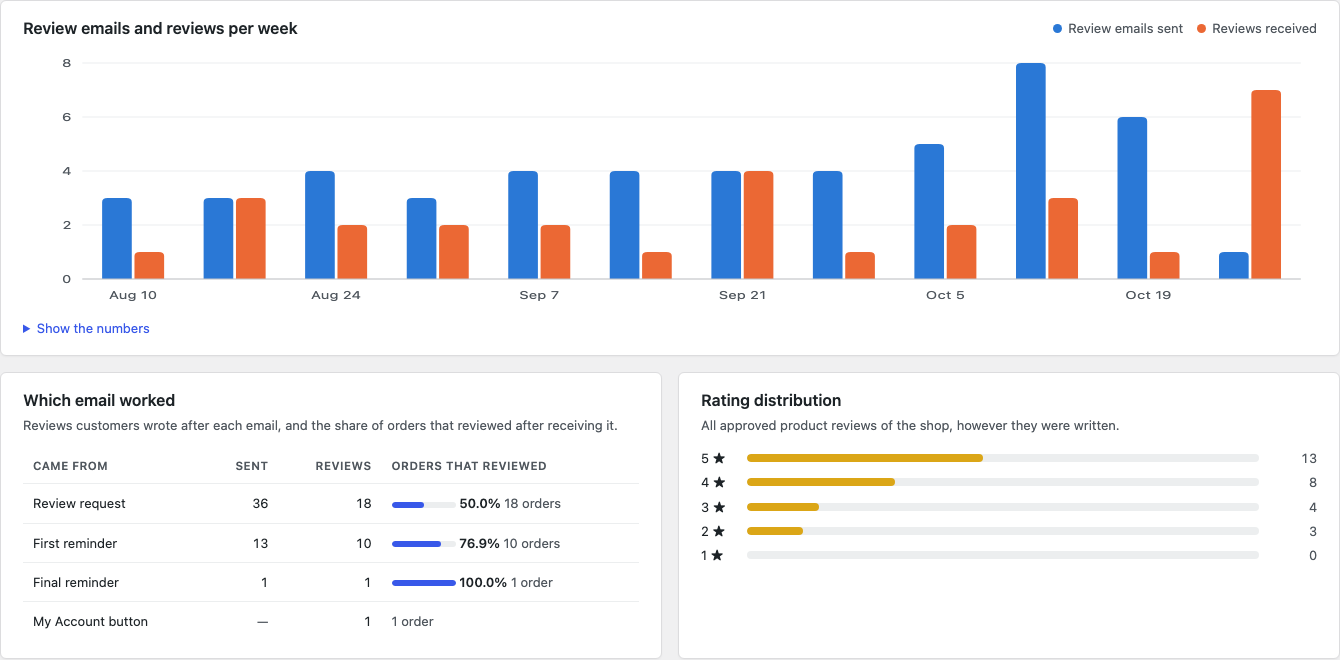Click the First reminder row label
The width and height of the screenshot is (1340, 660).
[75, 544]
